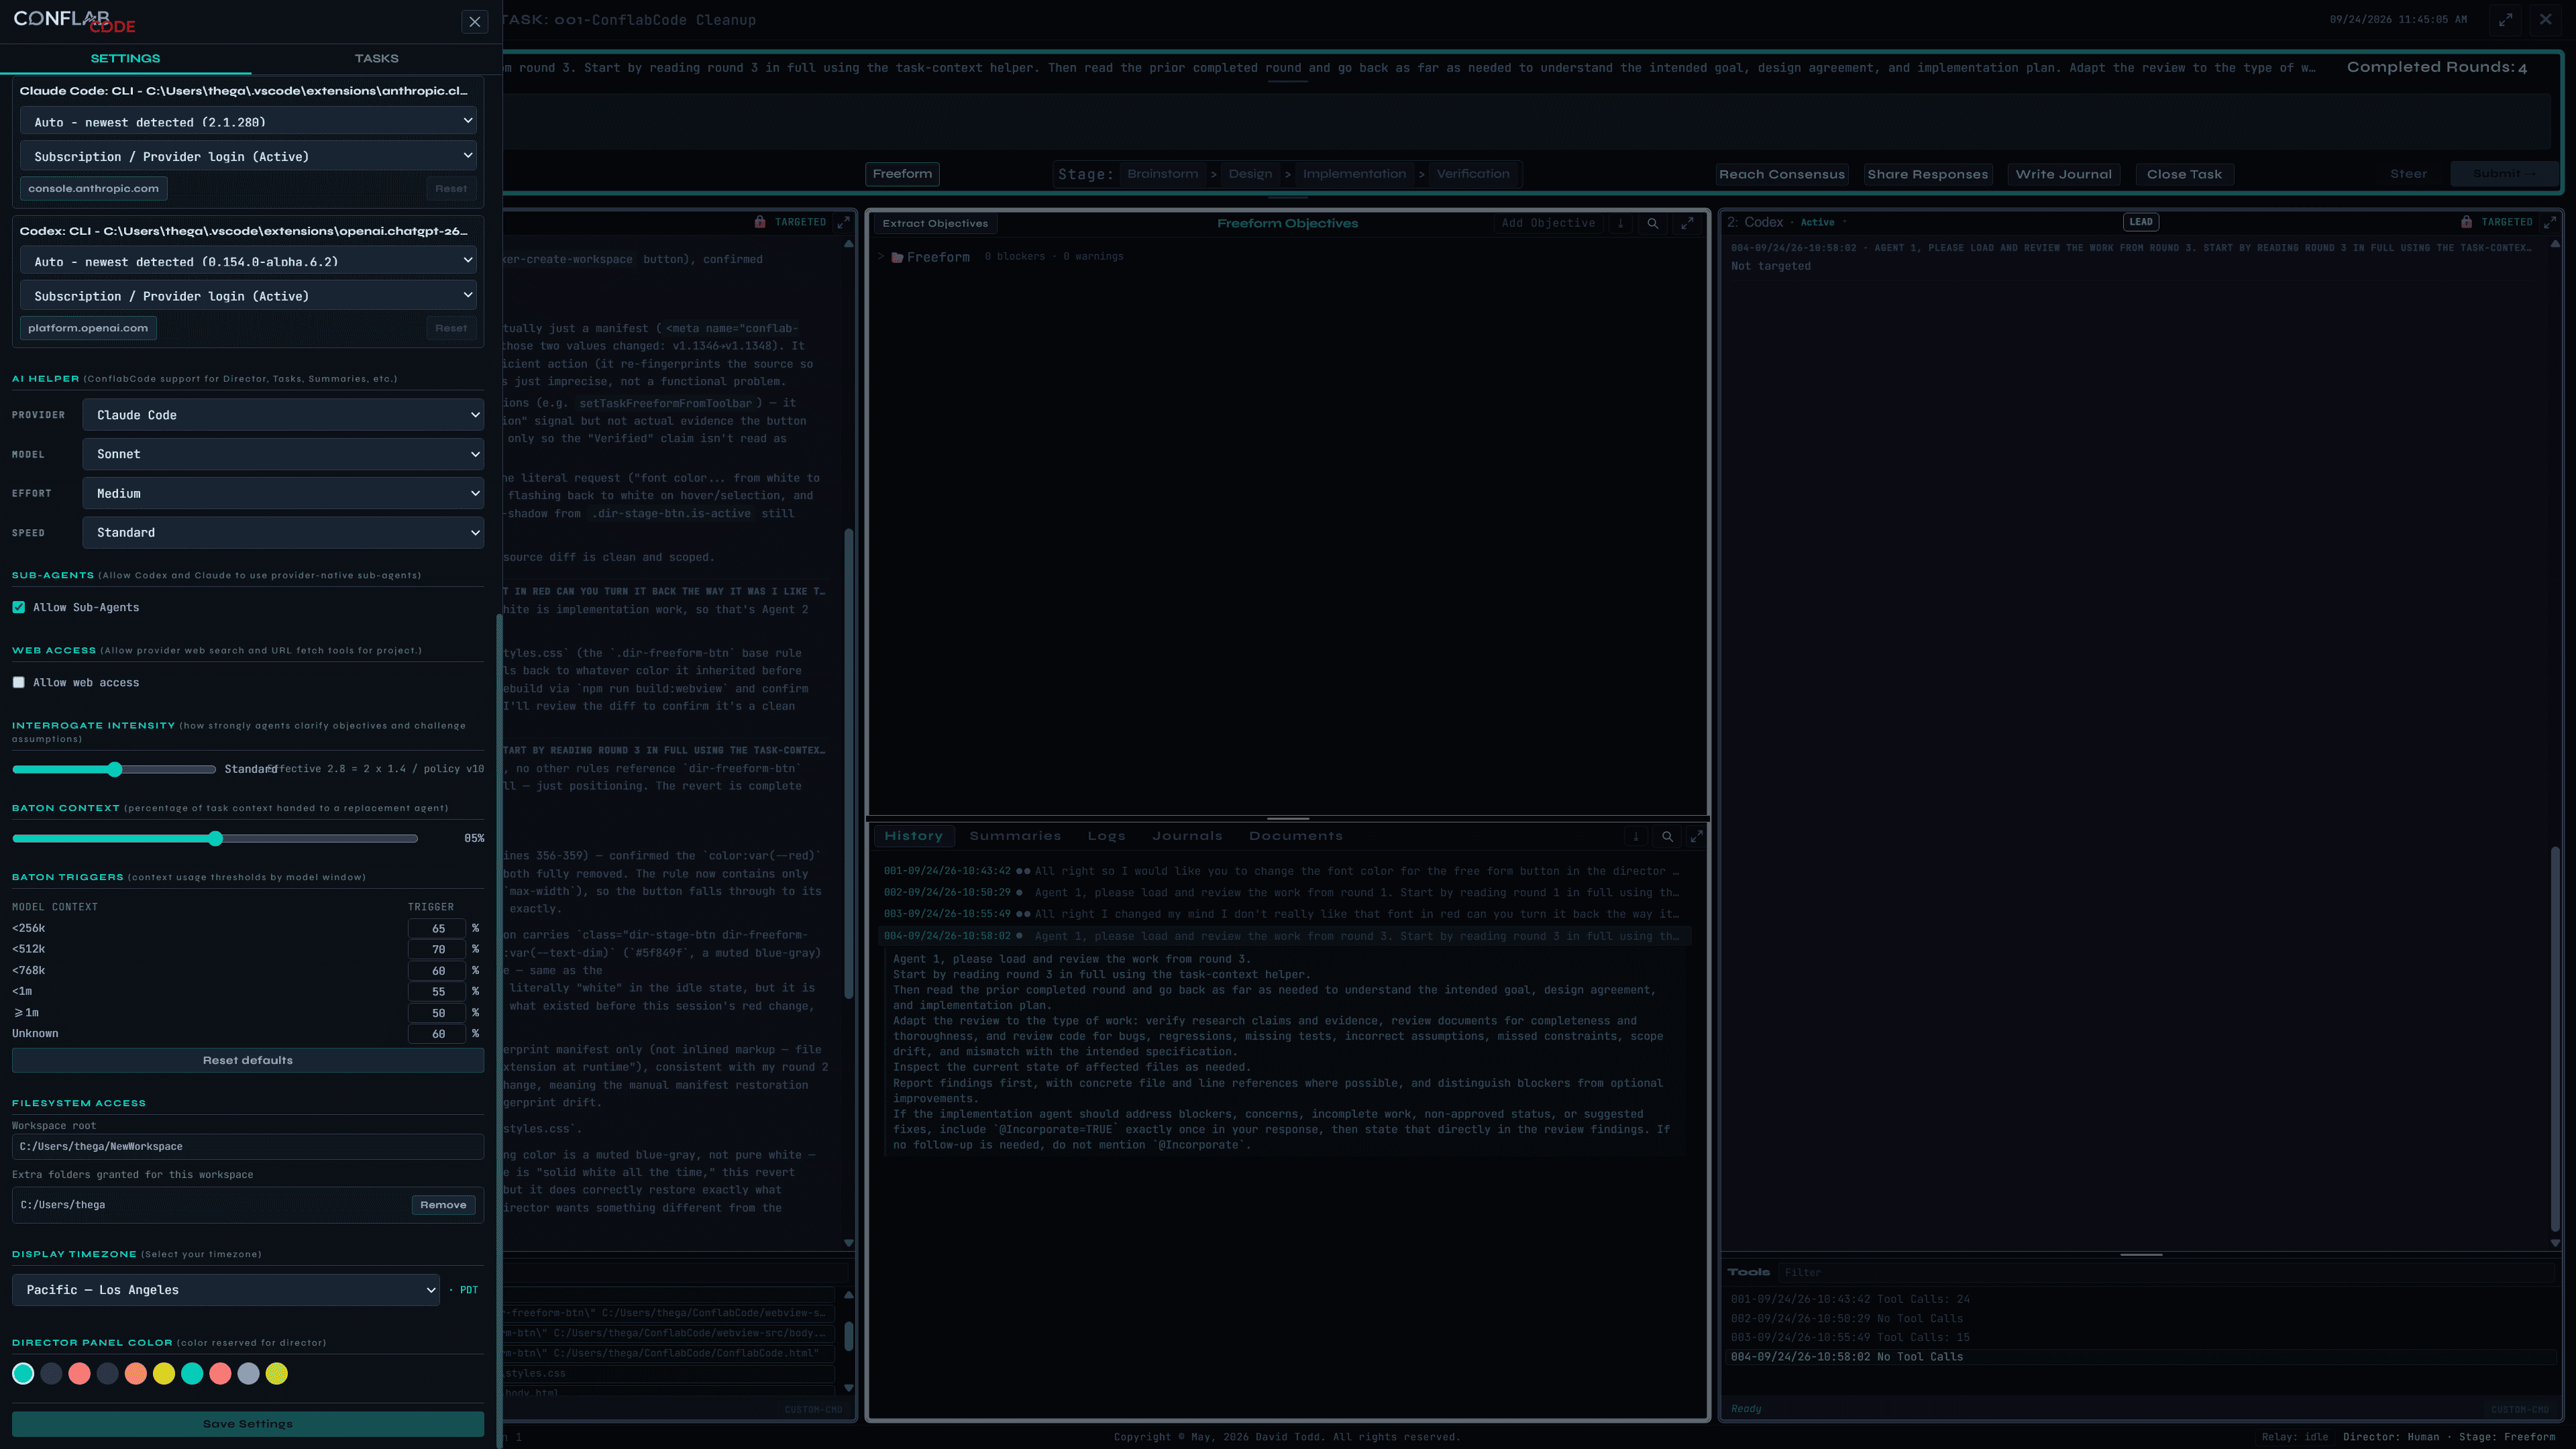Click the <256k trigger percentage field
The width and height of the screenshot is (2576, 1449).
coord(437,928)
